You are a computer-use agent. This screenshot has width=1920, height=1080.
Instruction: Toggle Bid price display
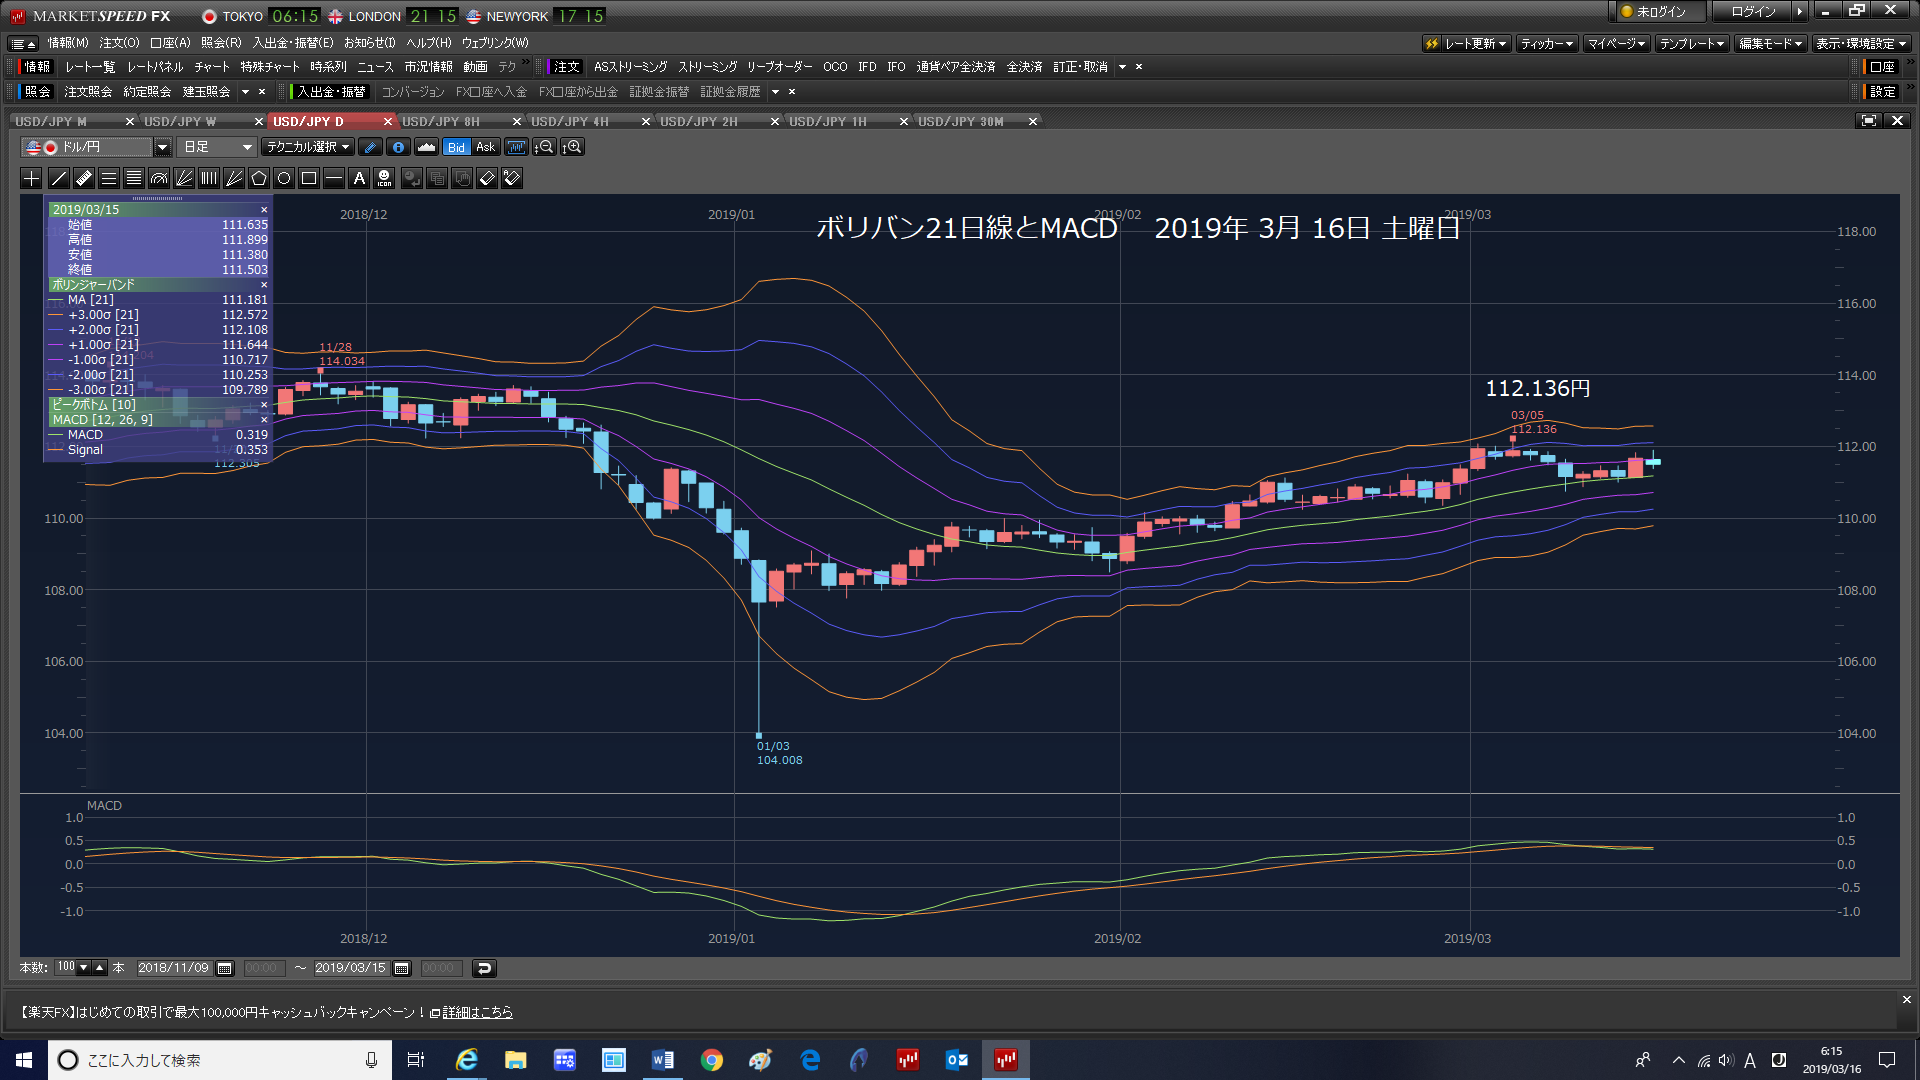456,147
